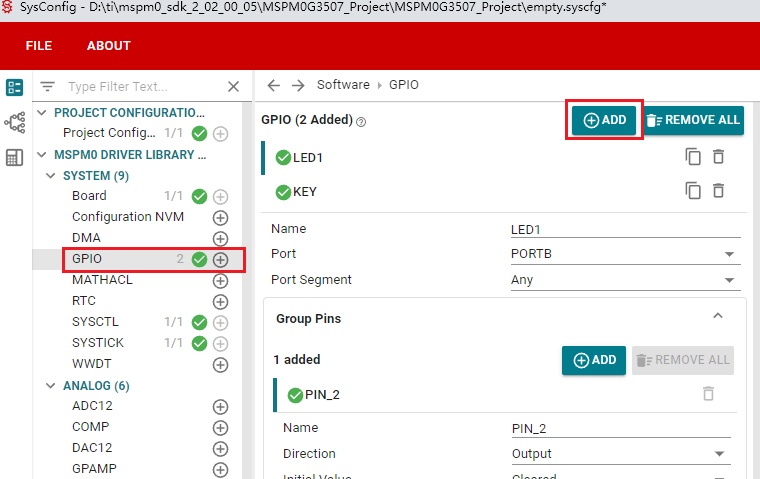Navigate back with the left arrow
Image resolution: width=760 pixels, height=479 pixels.
click(273, 85)
